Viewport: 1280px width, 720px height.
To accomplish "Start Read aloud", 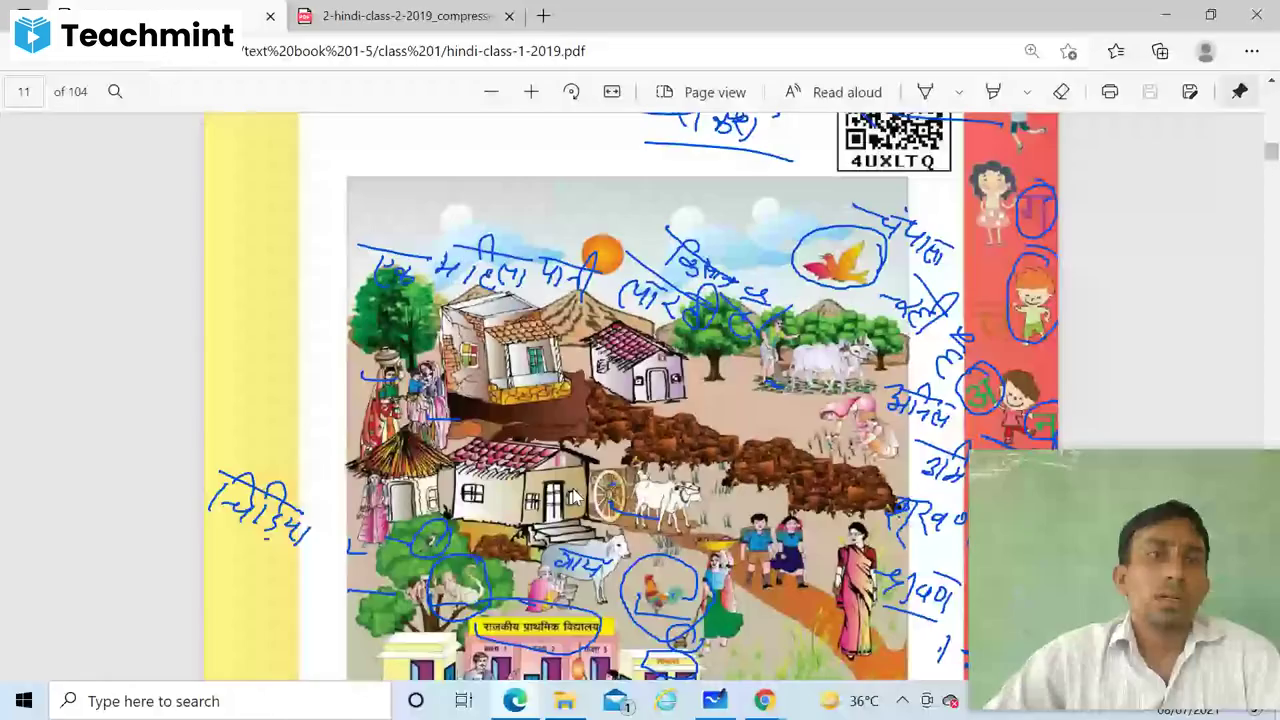I will coord(833,92).
